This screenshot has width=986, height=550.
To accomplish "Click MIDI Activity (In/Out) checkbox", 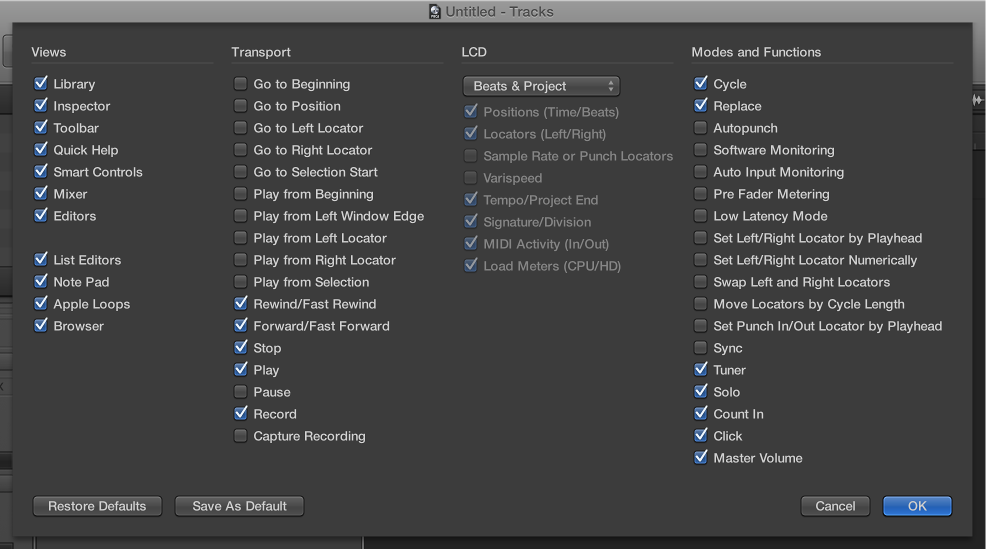I will (470, 244).
